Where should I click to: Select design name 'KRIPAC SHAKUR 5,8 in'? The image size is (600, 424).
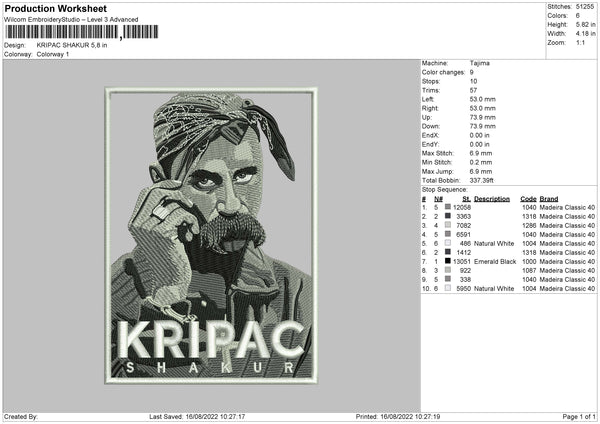(x=72, y=45)
